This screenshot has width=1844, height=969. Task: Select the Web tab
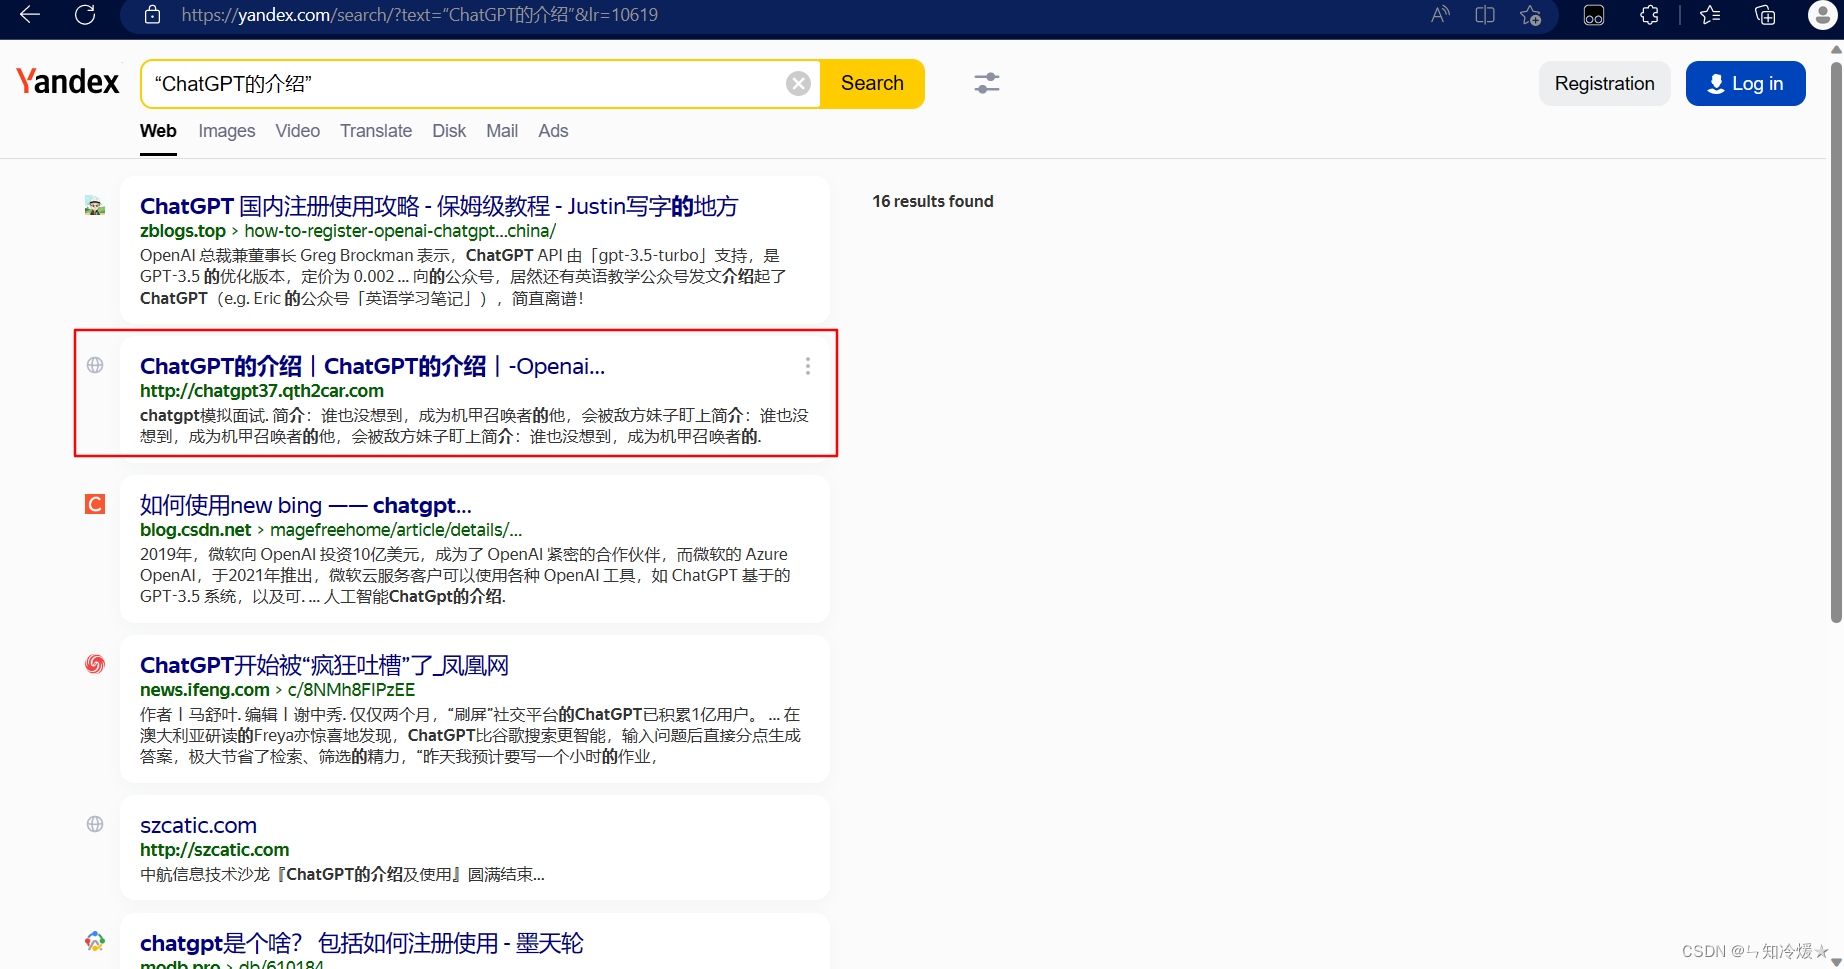(x=158, y=131)
